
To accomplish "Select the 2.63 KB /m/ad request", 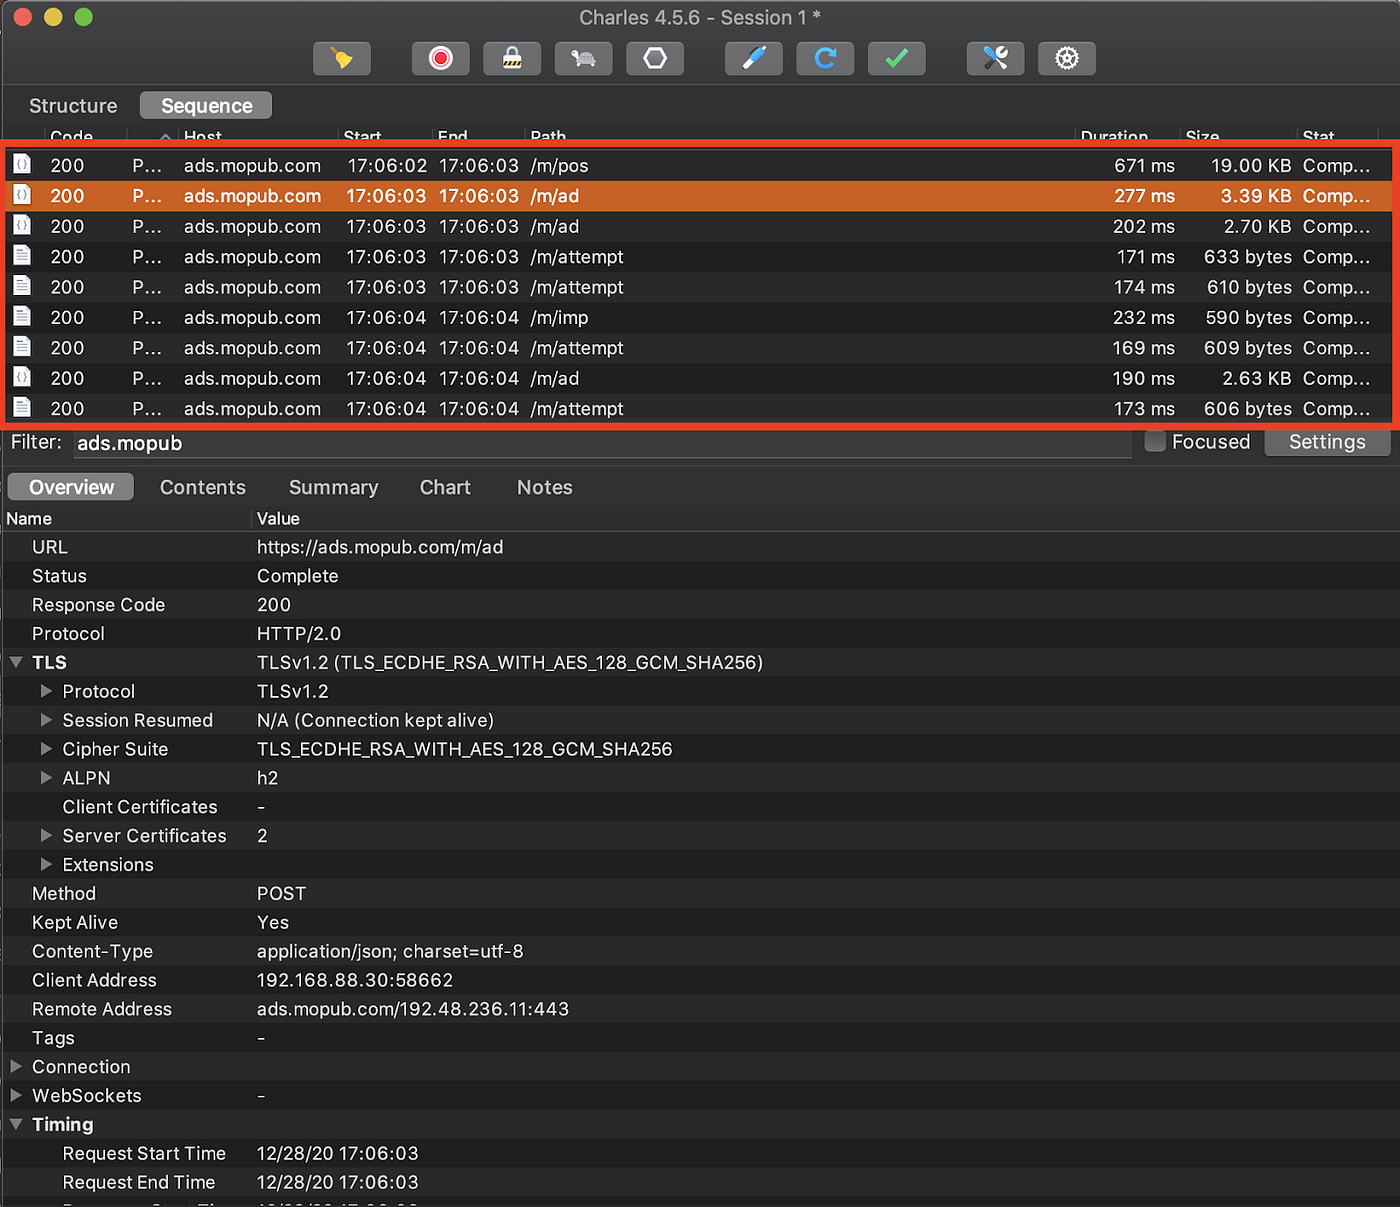I will coord(699,378).
